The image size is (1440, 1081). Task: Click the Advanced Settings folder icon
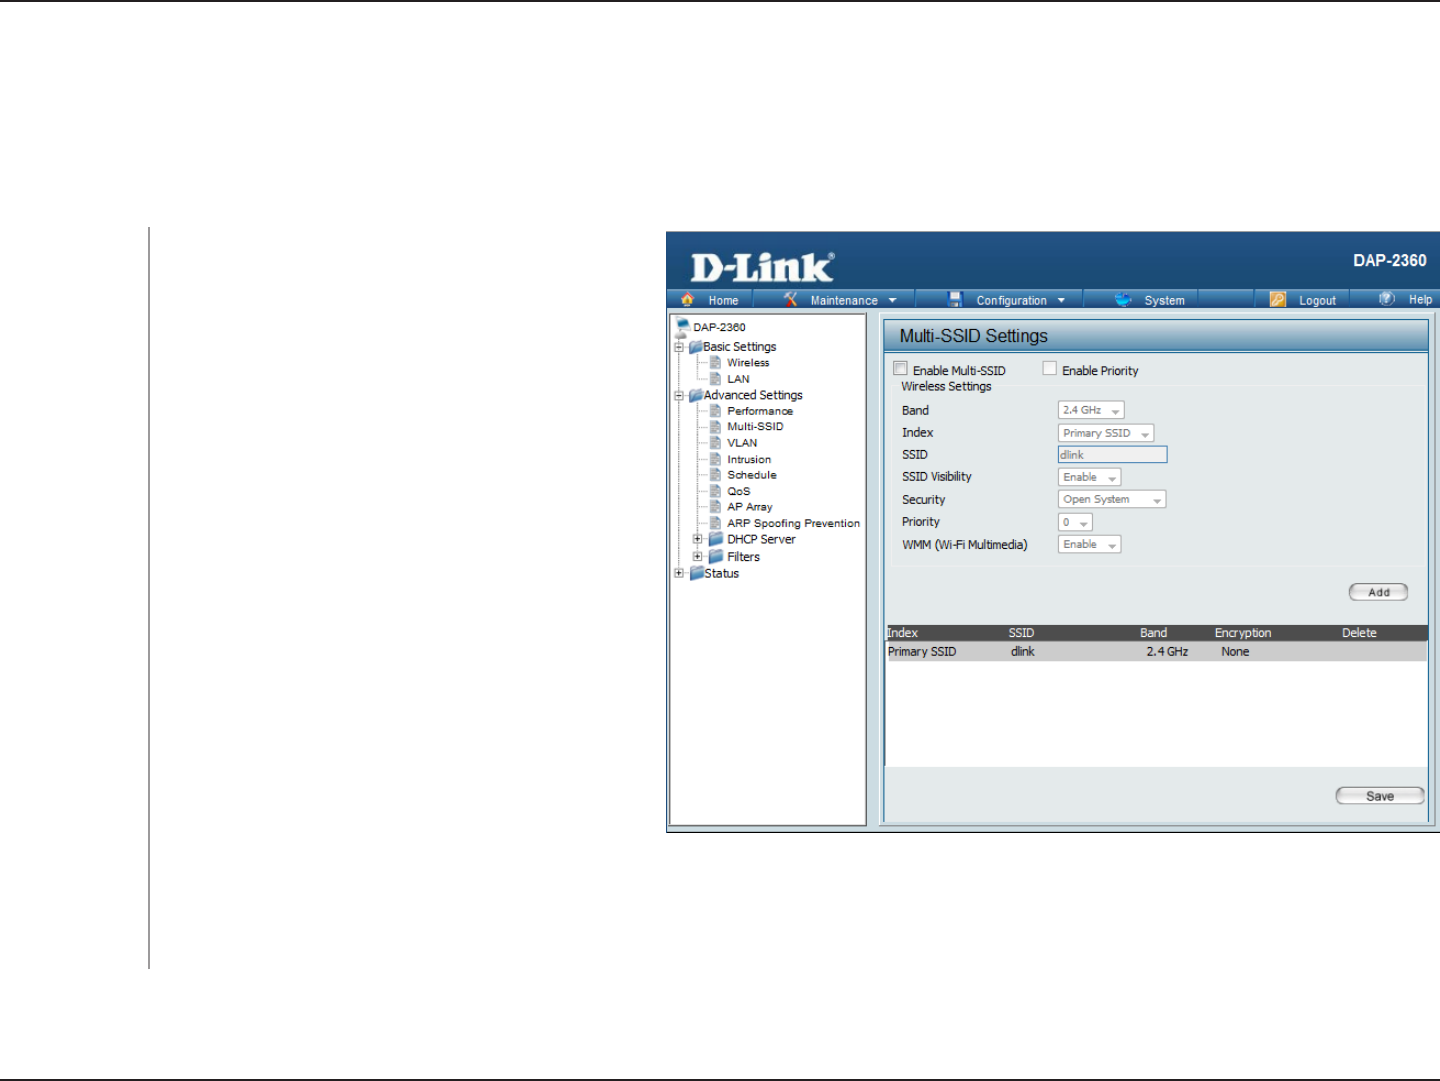click(696, 395)
